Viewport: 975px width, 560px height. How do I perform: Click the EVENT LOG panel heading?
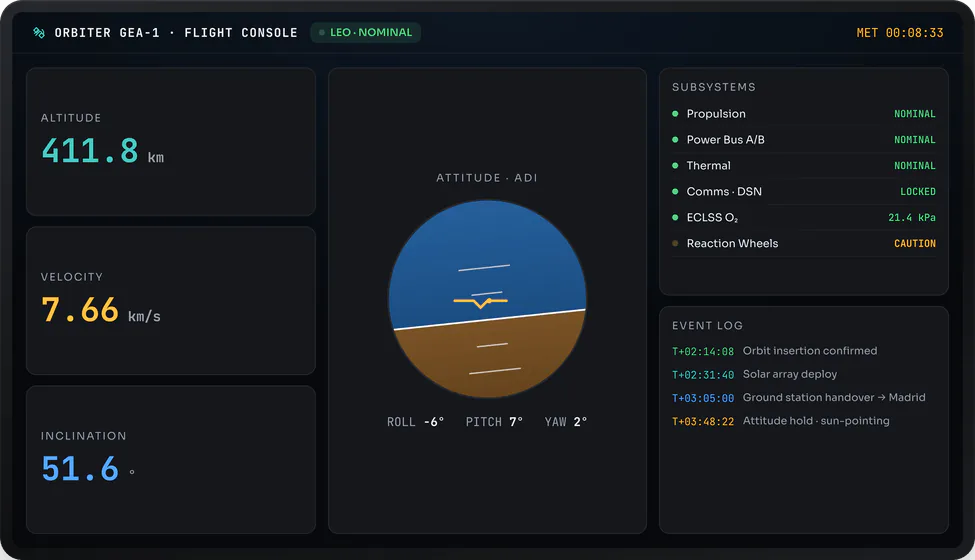[707, 326]
